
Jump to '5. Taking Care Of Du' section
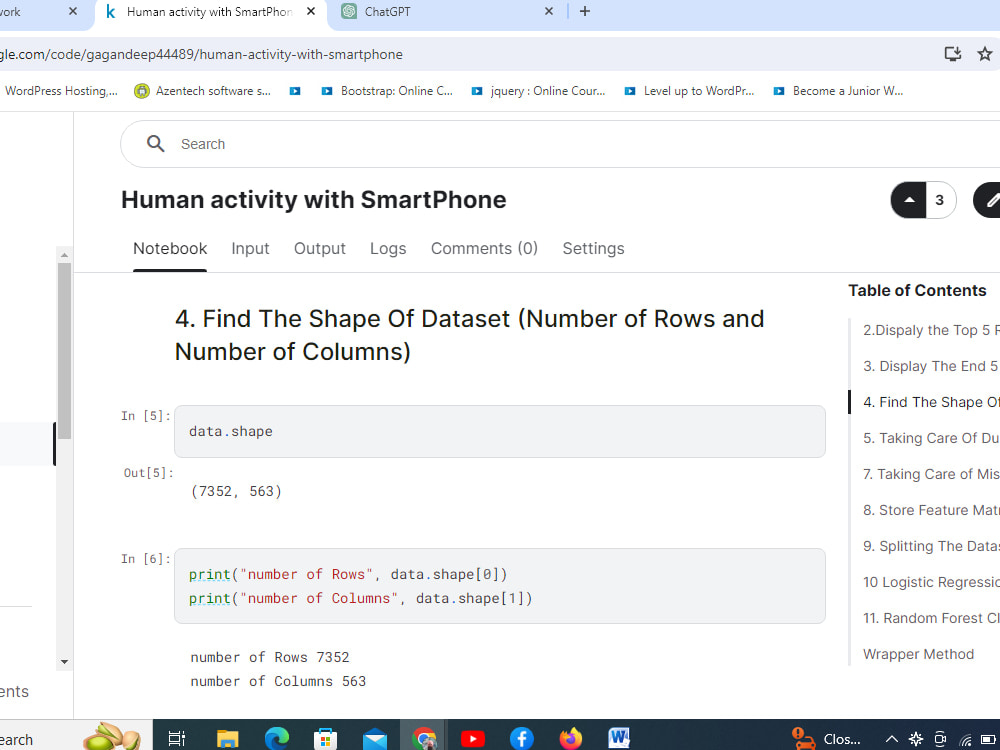tap(930, 438)
